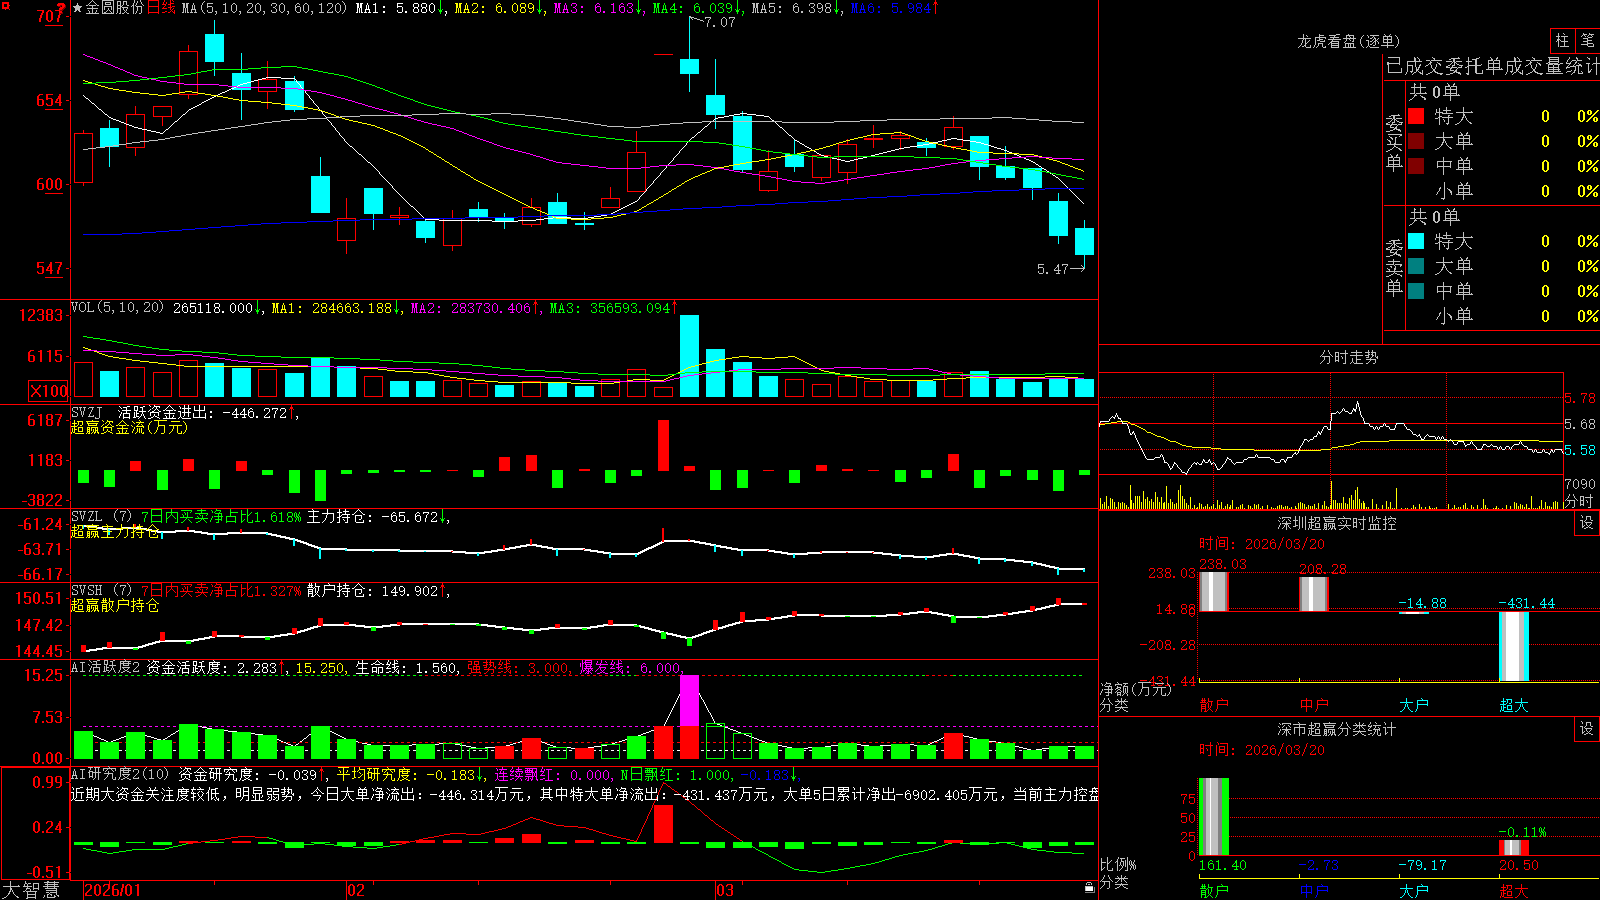Select the cyan 特大 sell-order swatch
Viewport: 1600px width, 900px height.
pyautogui.click(x=1416, y=241)
